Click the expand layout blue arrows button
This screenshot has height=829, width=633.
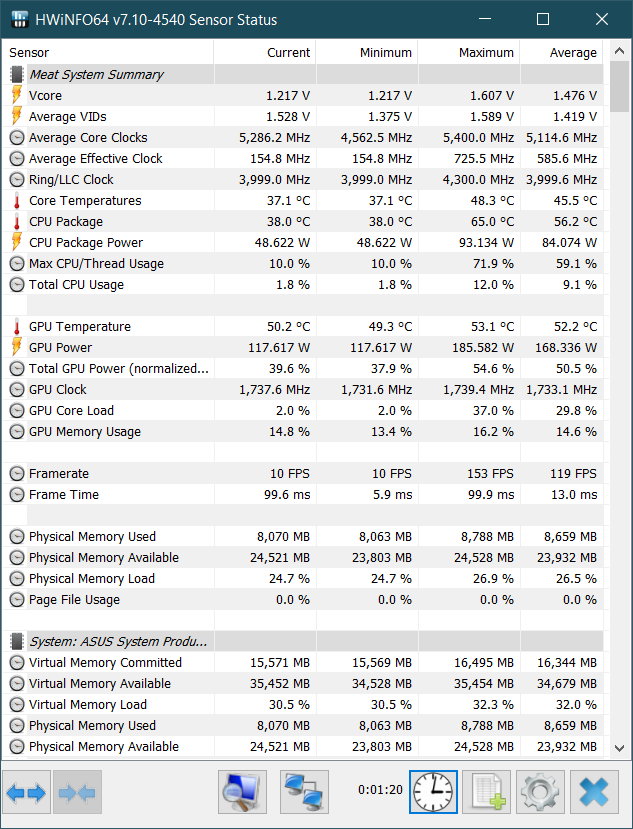coord(26,792)
